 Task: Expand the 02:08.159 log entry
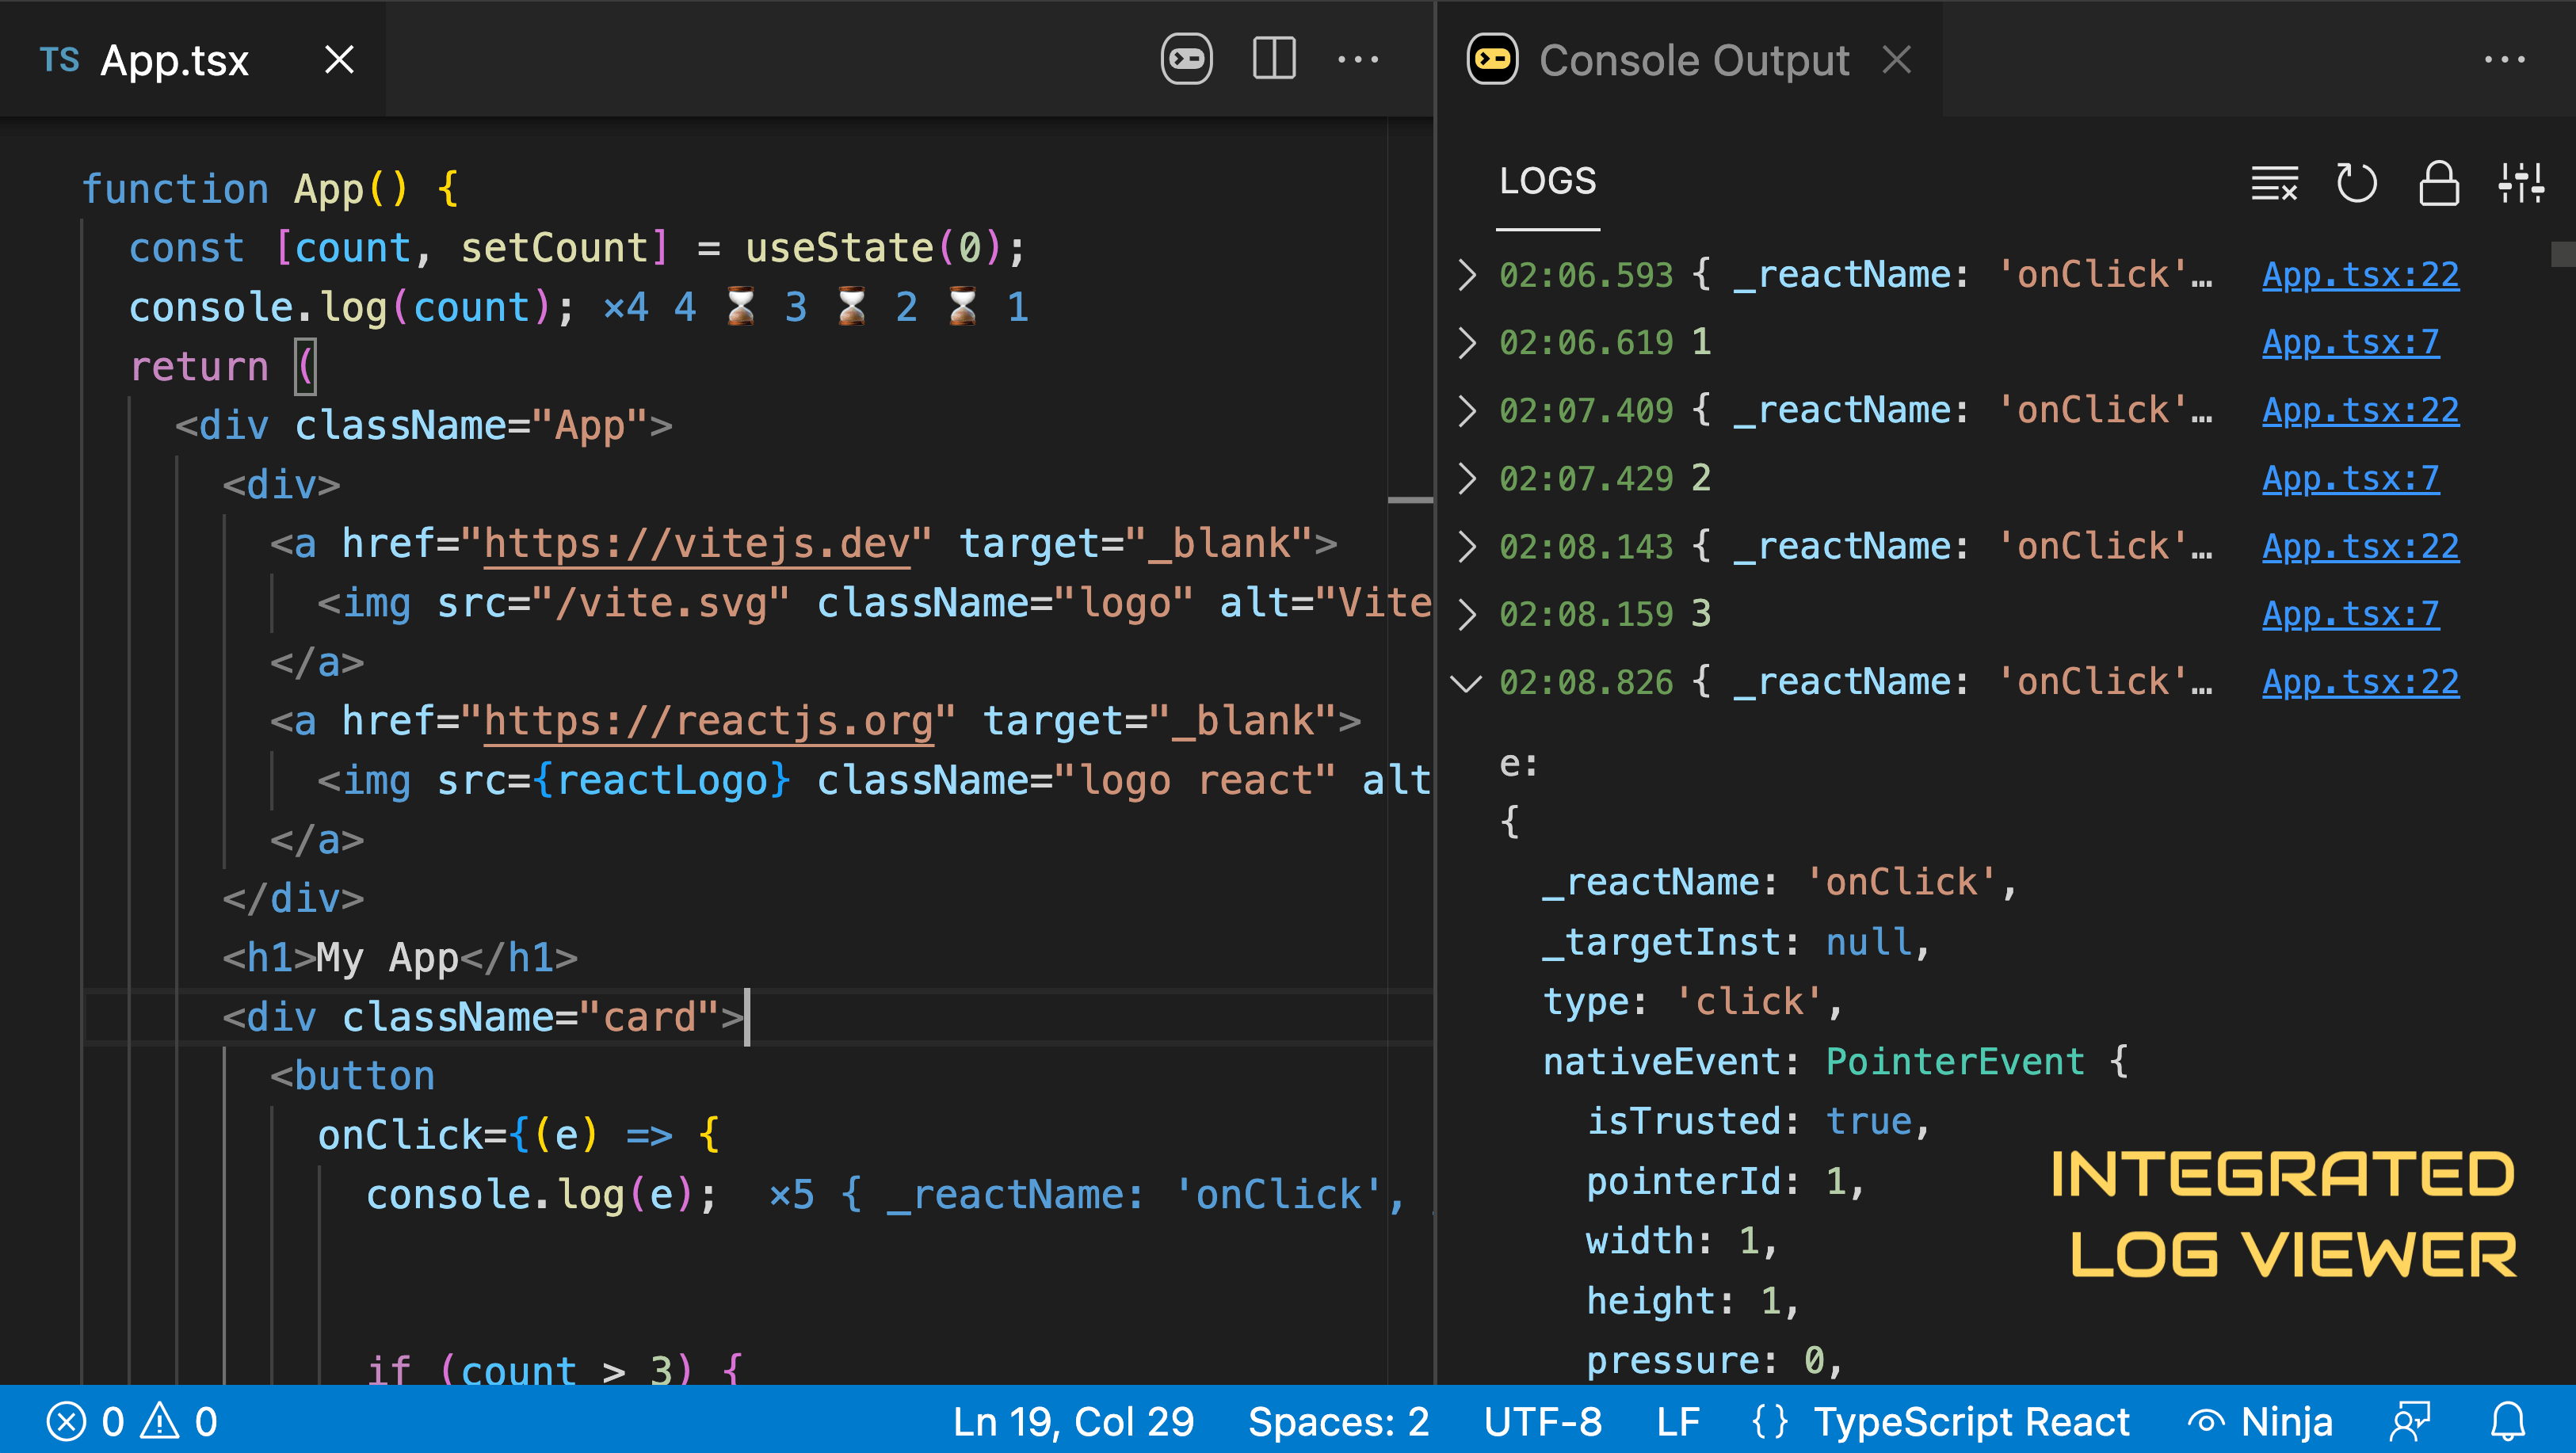point(1466,613)
